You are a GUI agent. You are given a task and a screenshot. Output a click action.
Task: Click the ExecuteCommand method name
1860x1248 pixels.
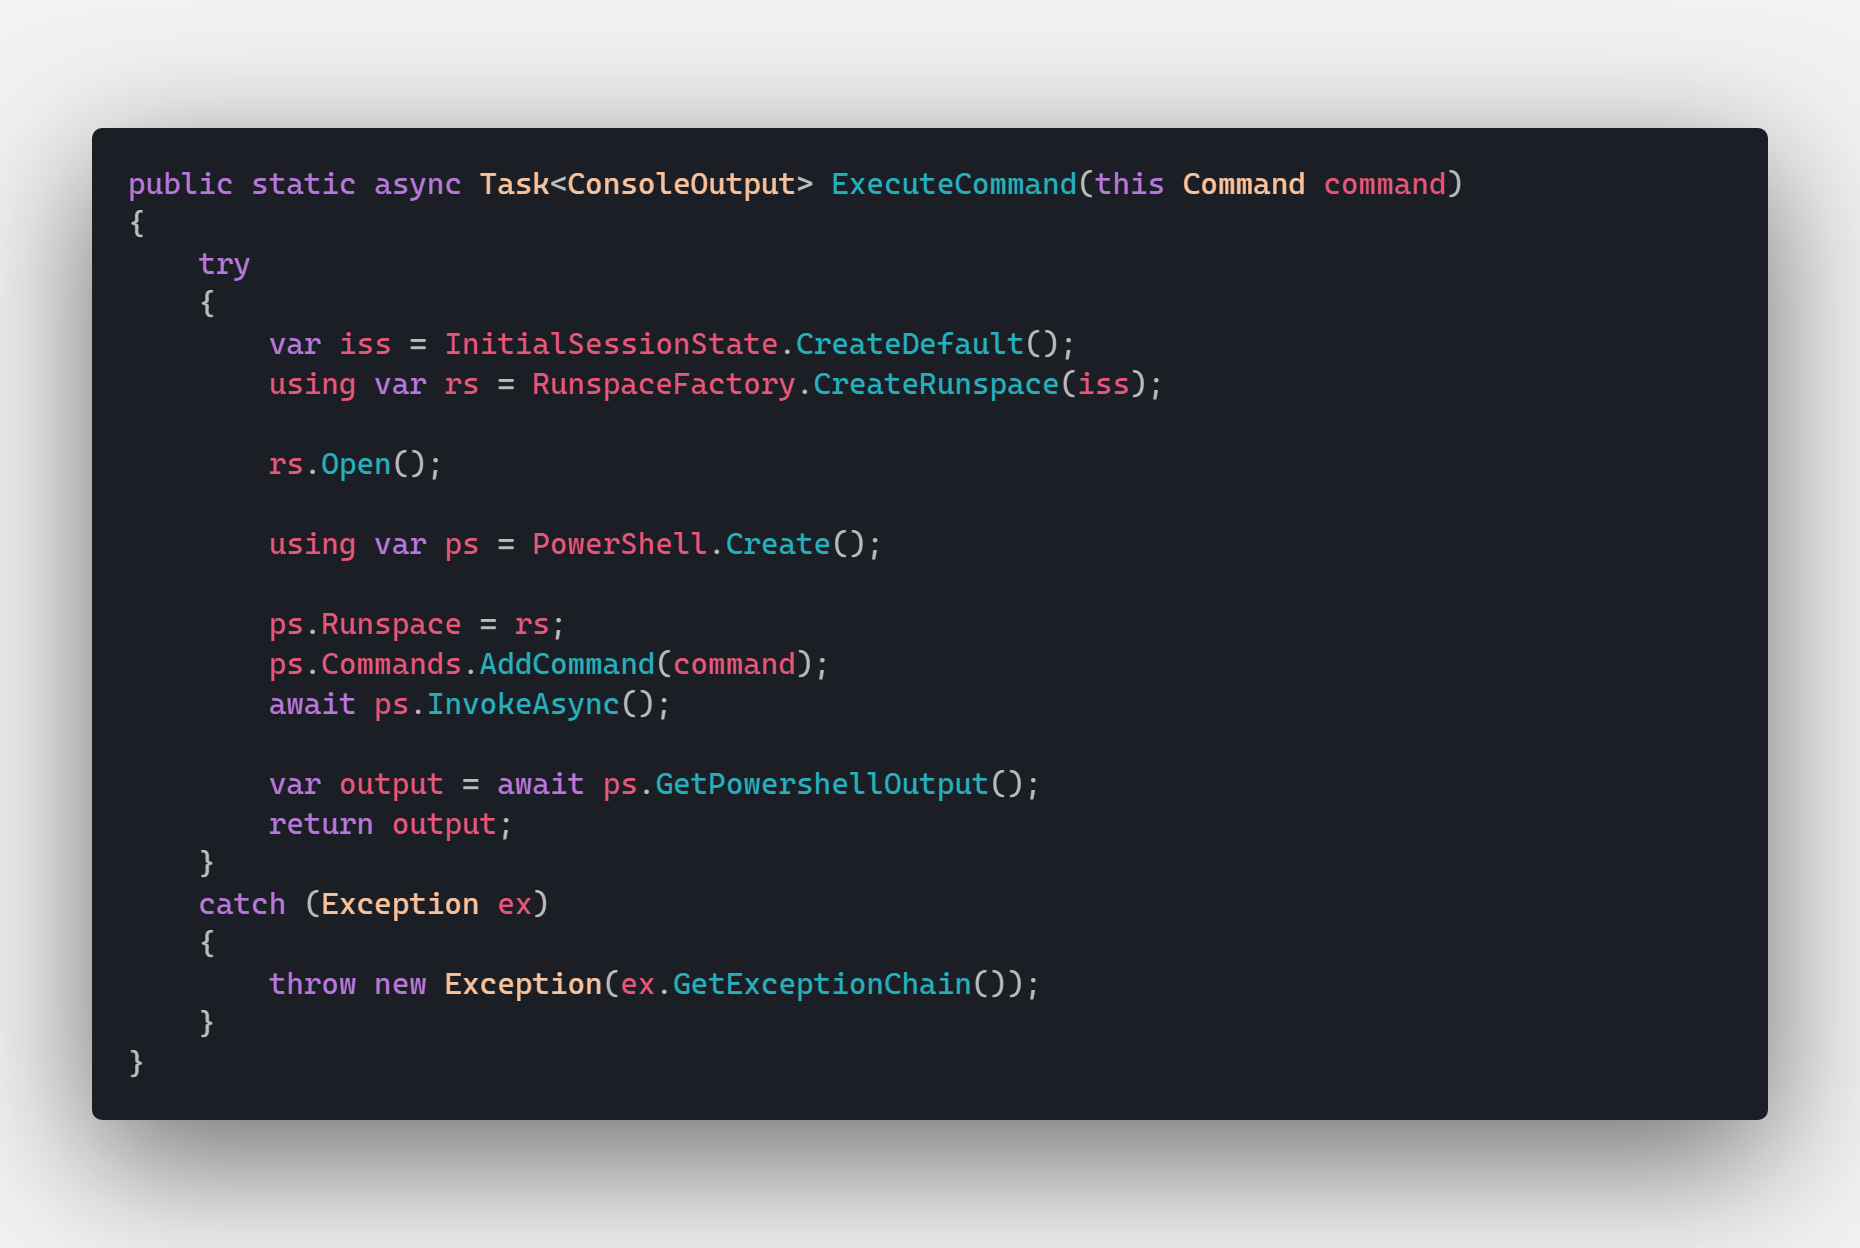tap(954, 184)
